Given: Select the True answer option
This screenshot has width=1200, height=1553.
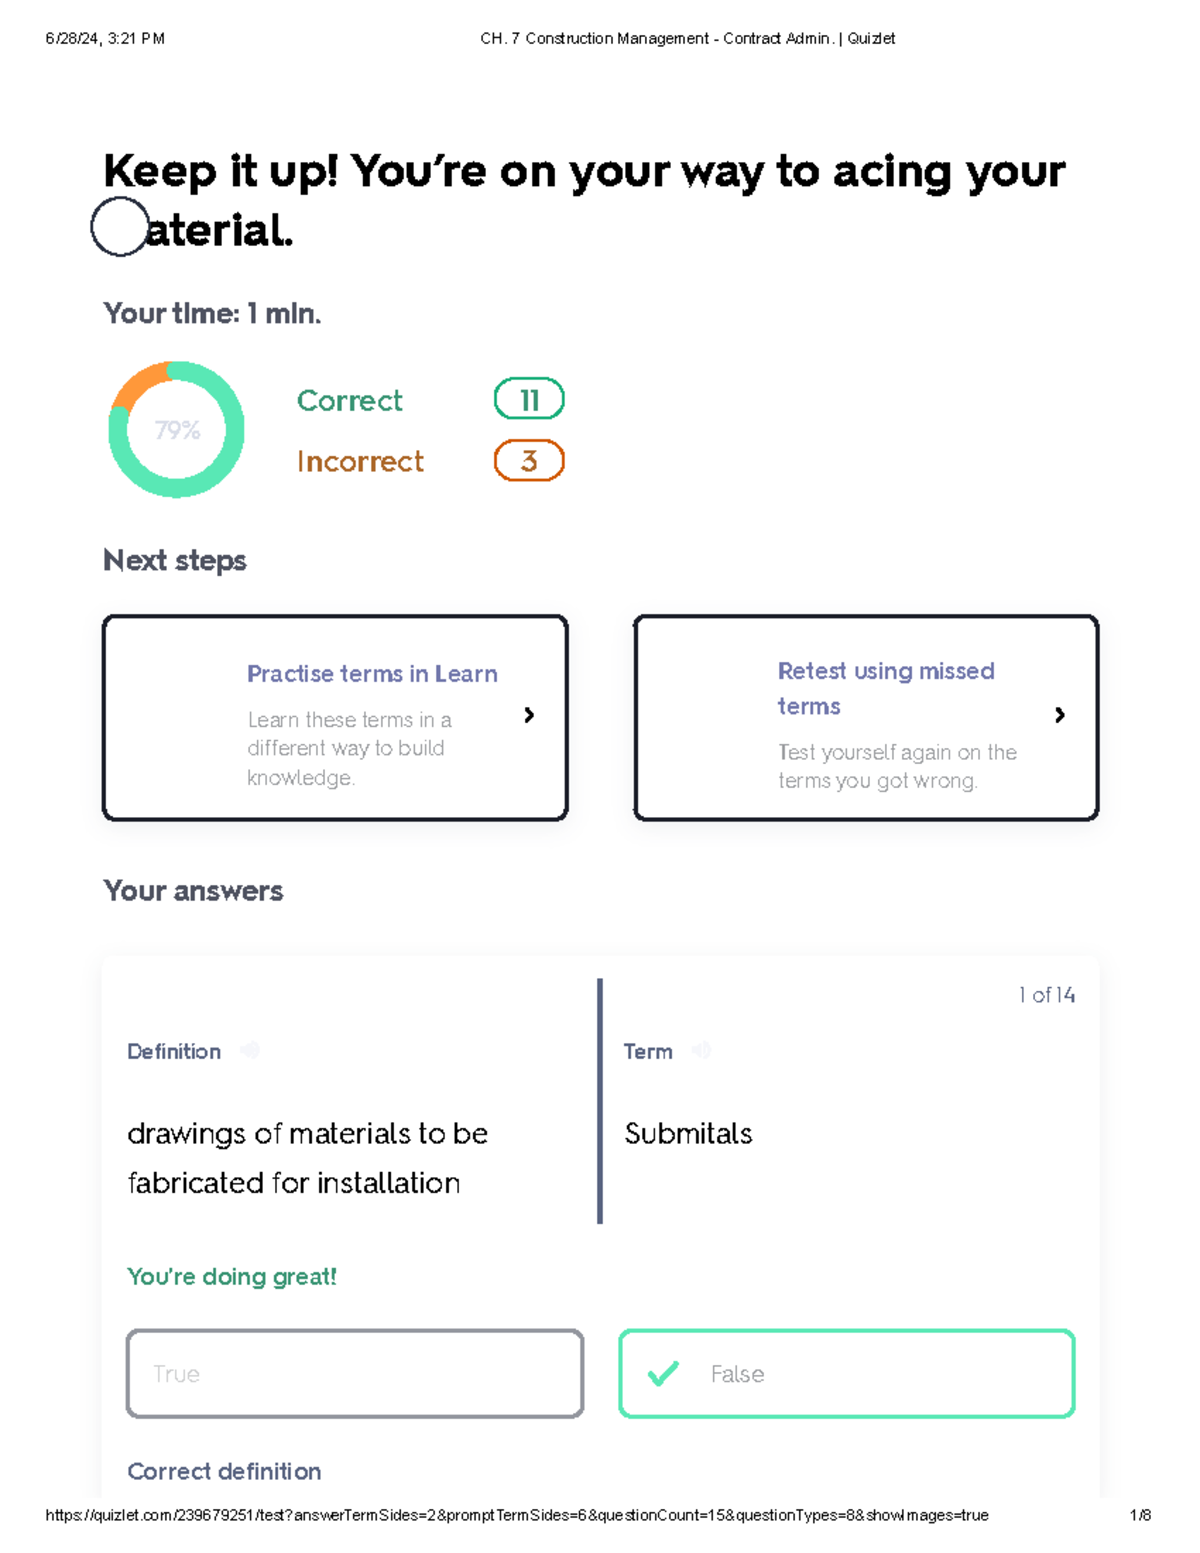Looking at the screenshot, I should click(355, 1374).
